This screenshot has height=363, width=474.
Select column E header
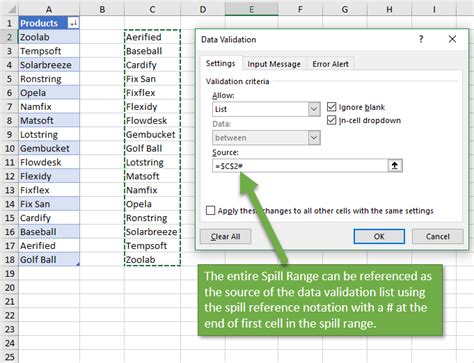tap(252, 9)
